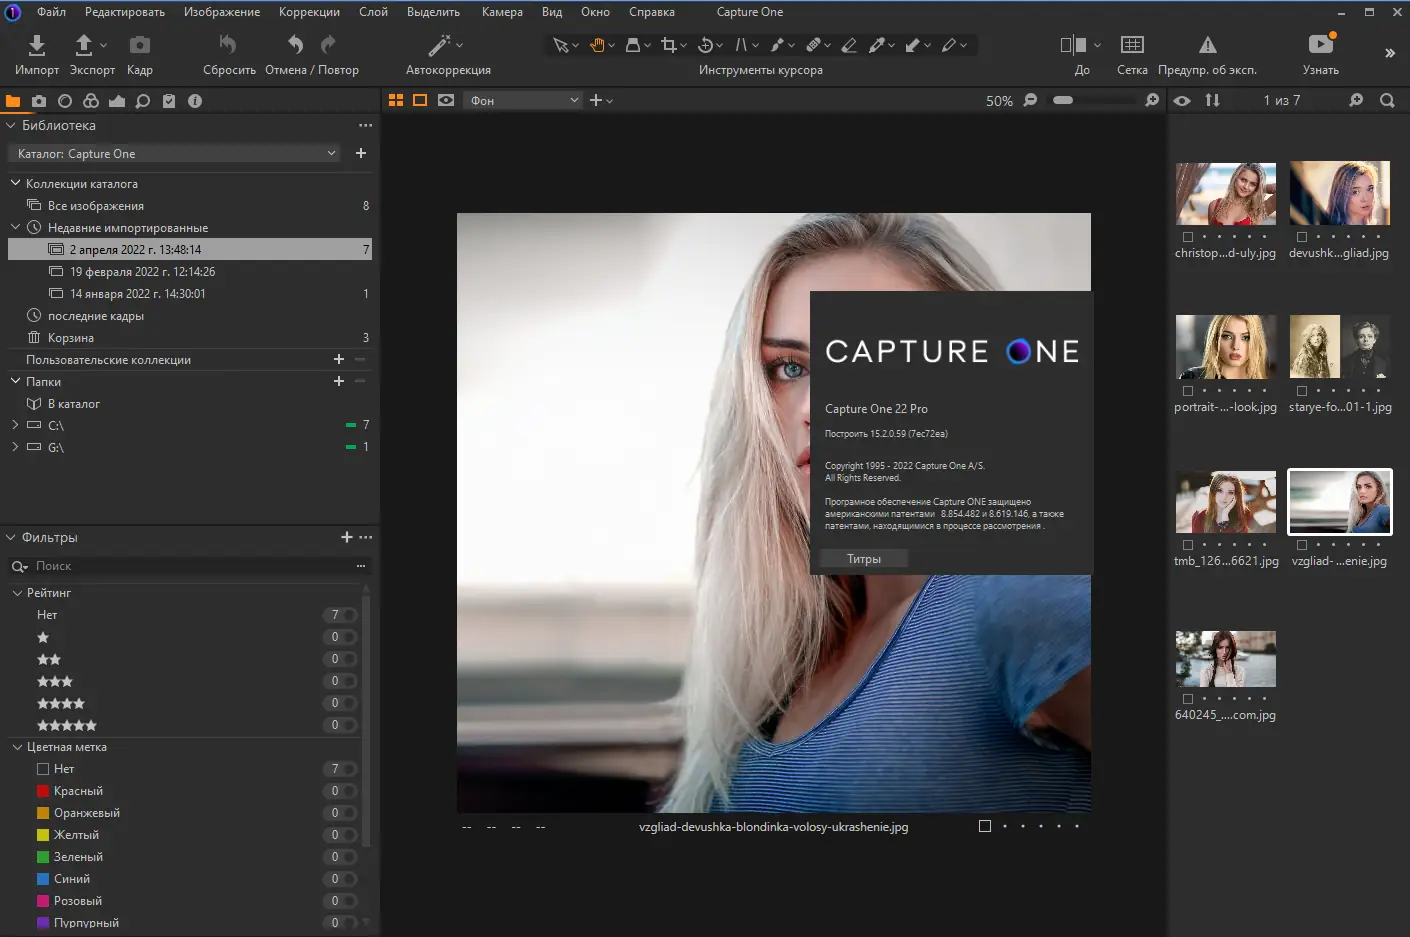
Task: Click the Титры button in About dialog
Action: tap(864, 559)
